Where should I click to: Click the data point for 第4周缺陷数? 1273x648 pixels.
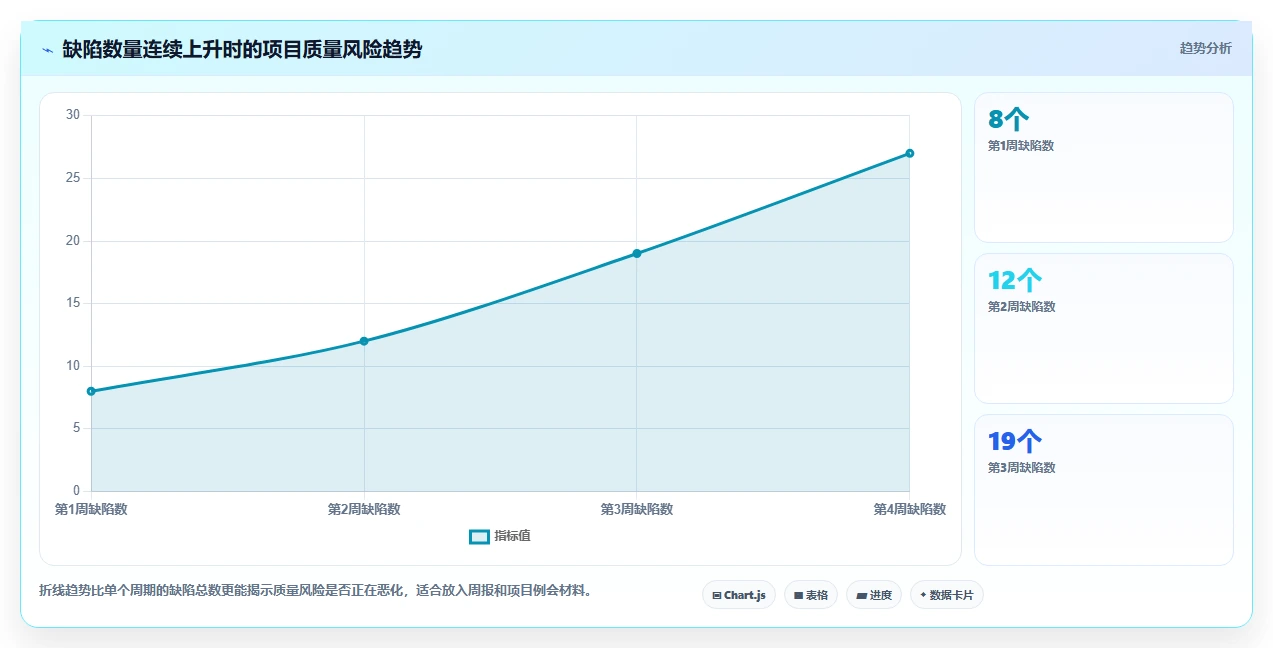pos(909,153)
